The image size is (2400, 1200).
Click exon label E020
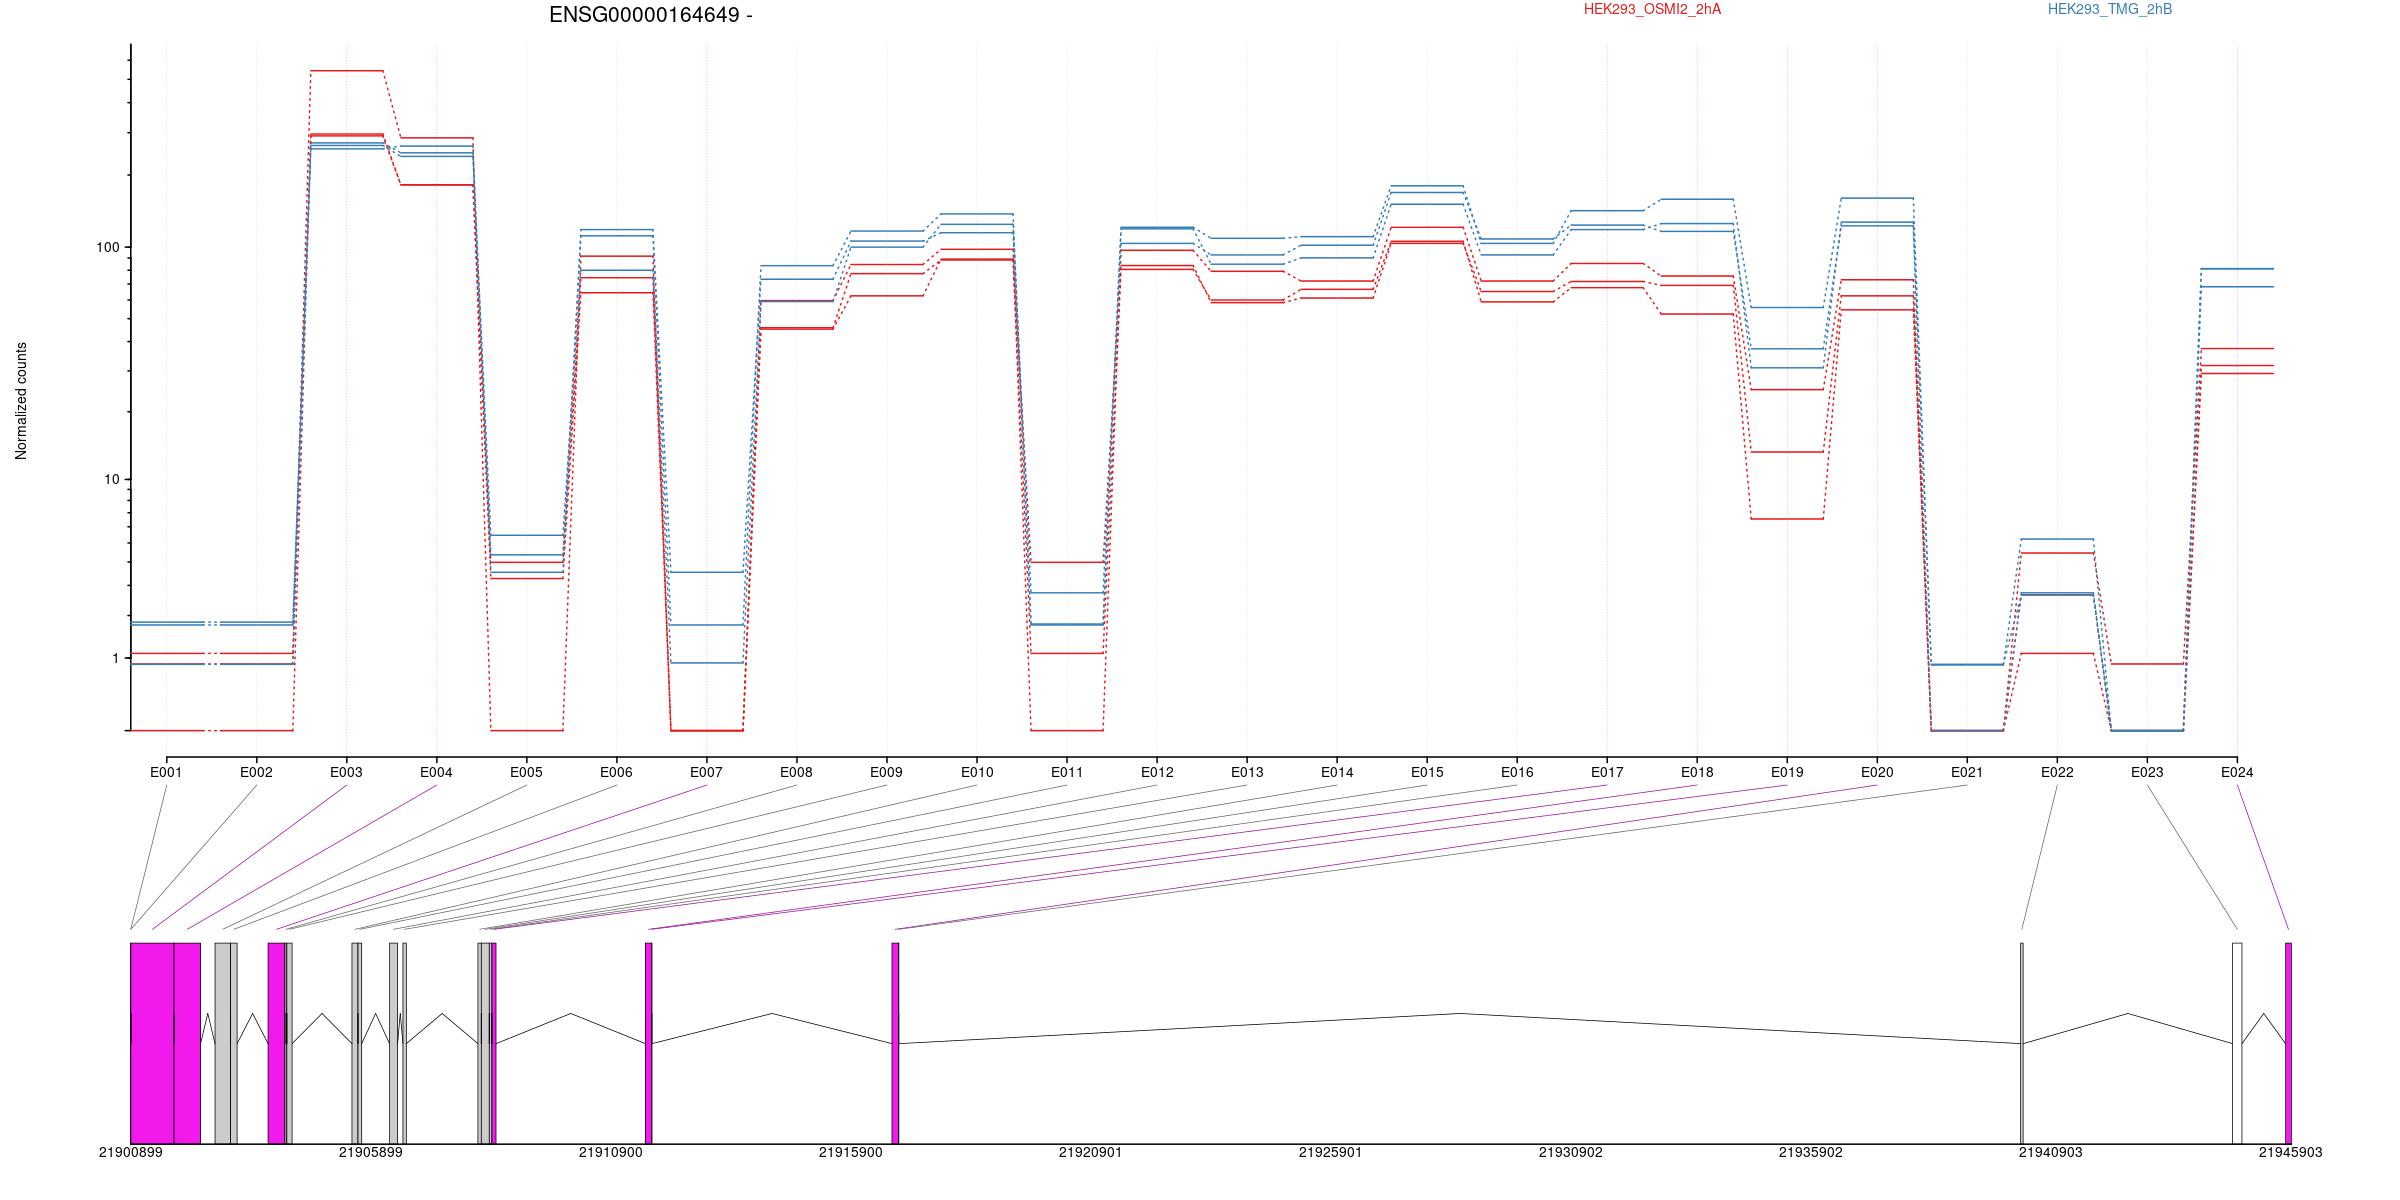1877,772
